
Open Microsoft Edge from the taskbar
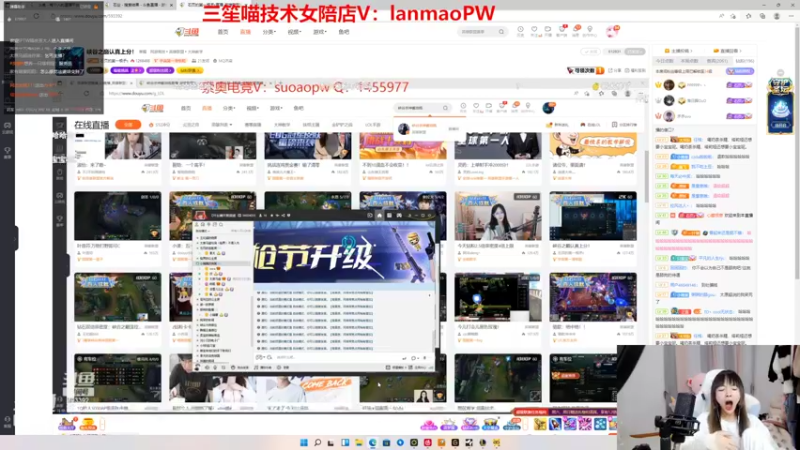tap(372, 442)
